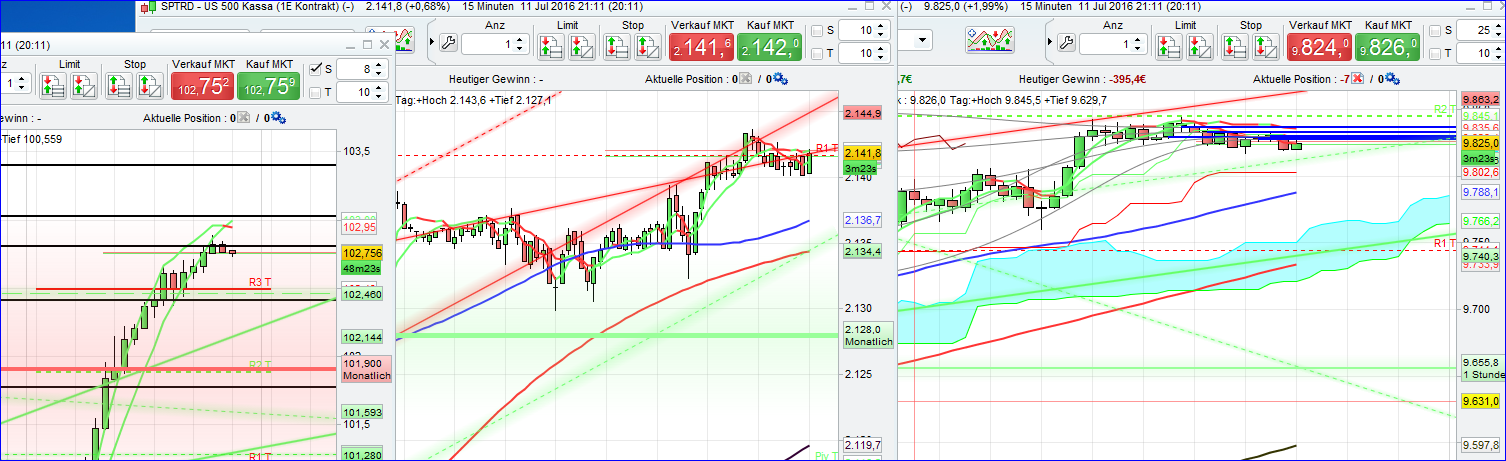Click first Stop order icon in 102,75 window

pyautogui.click(x=118, y=85)
